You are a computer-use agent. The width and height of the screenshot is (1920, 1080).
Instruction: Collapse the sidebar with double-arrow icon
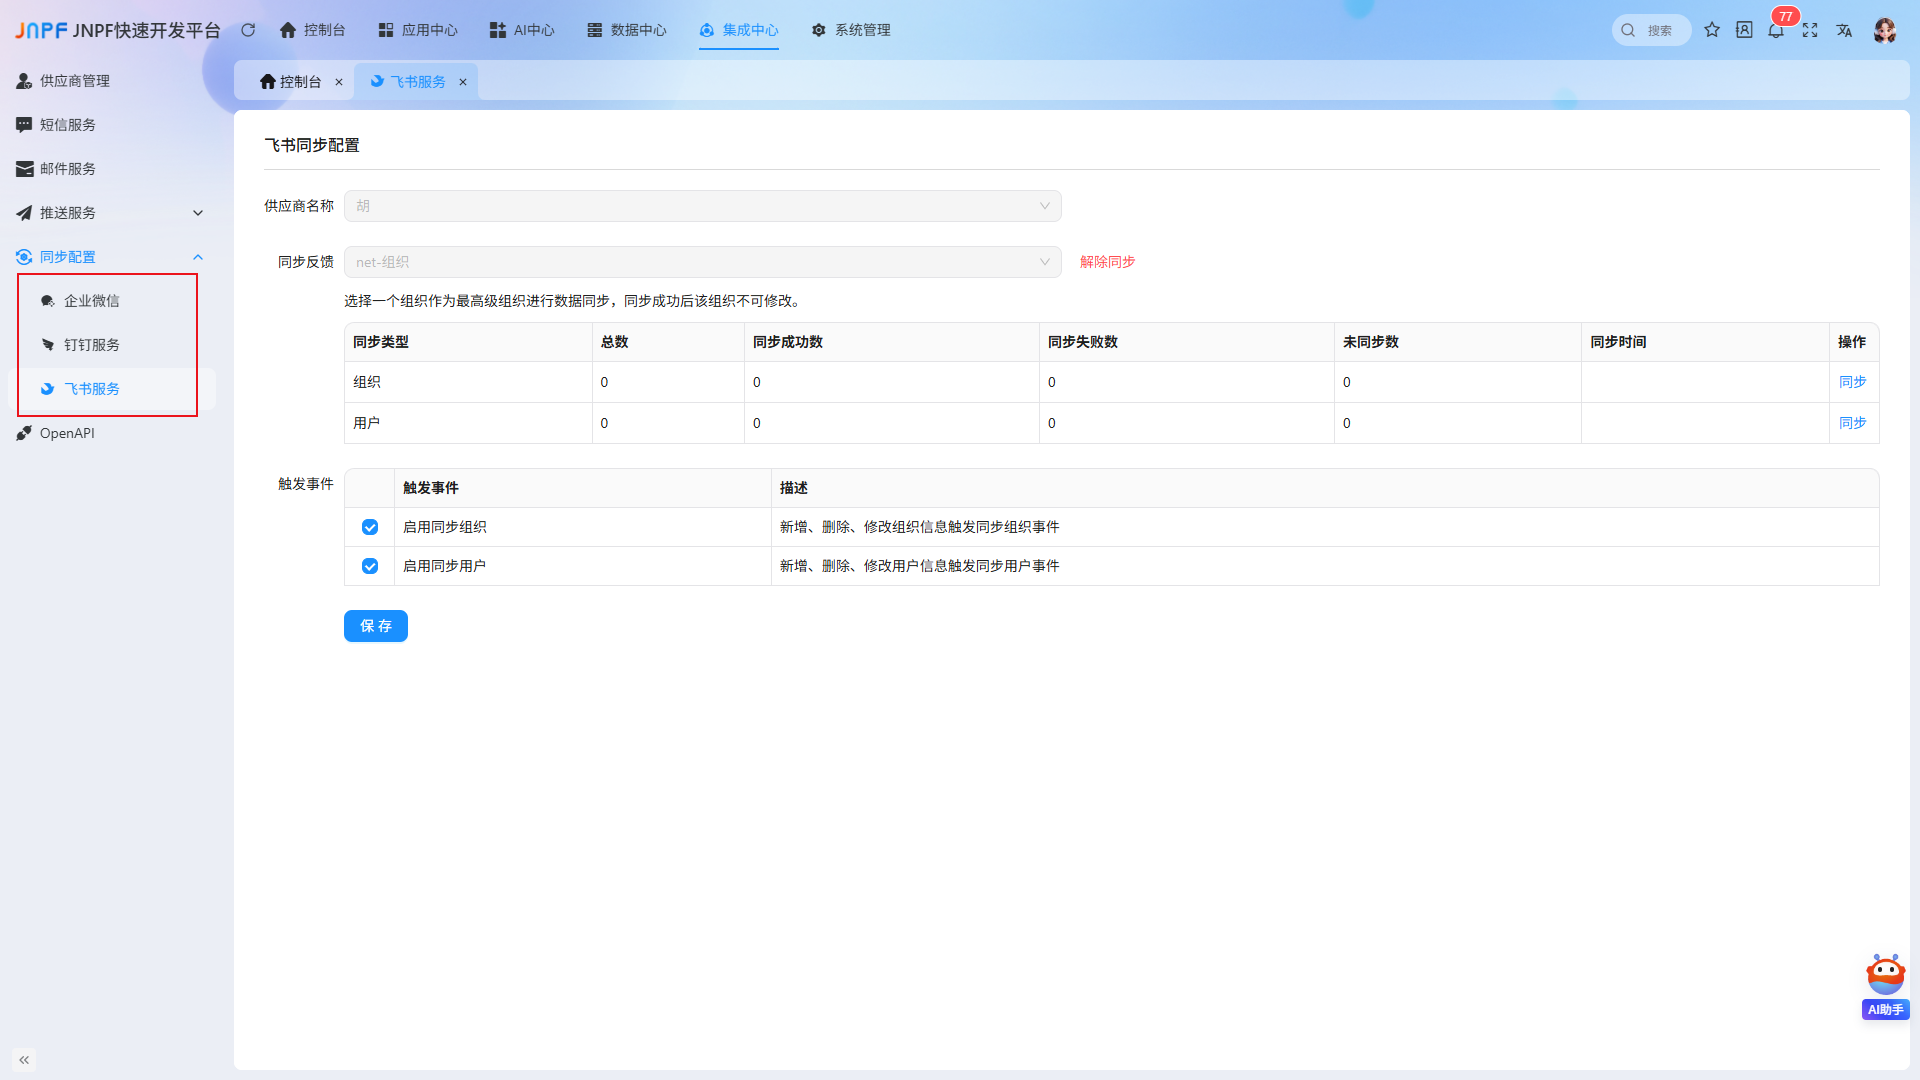click(24, 1059)
